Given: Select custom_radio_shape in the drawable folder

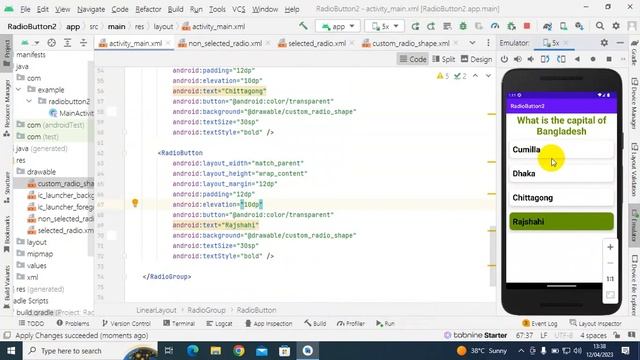Looking at the screenshot, I should pos(61,184).
